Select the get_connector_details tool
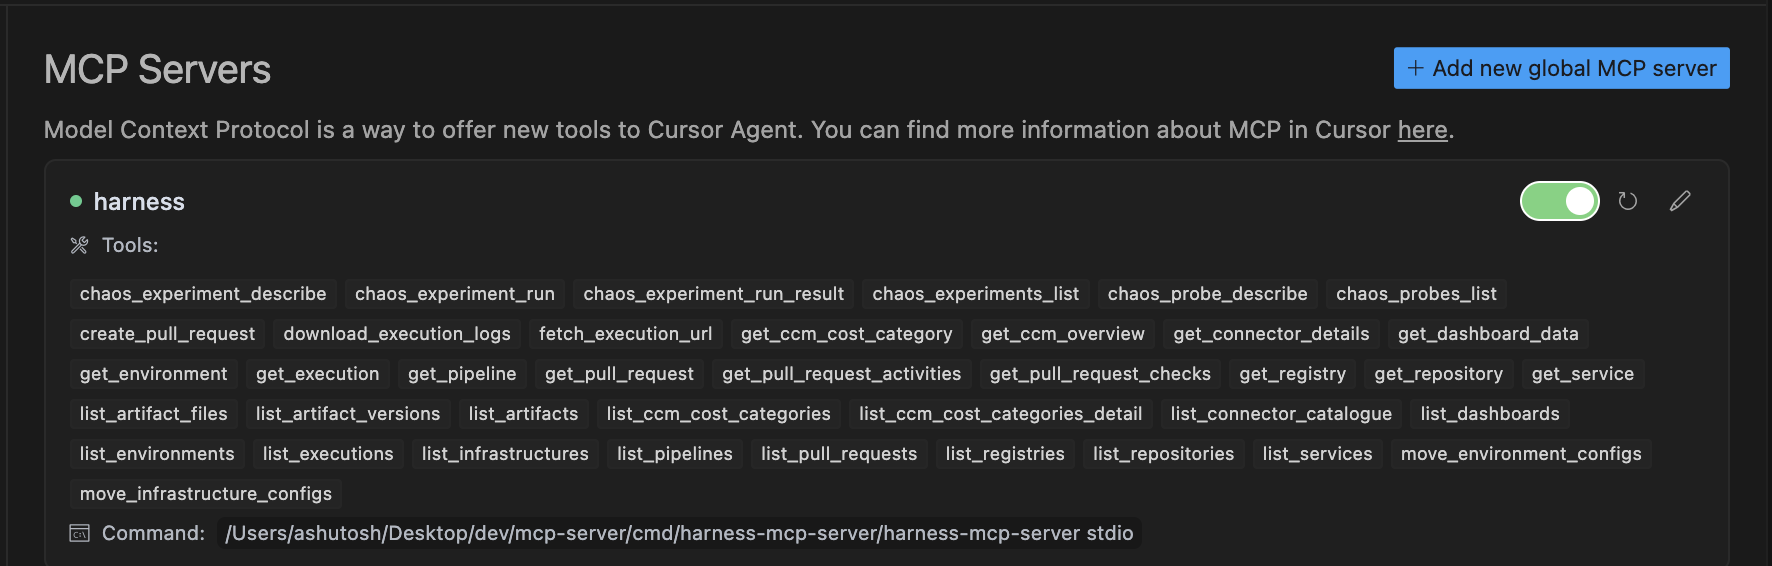Image resolution: width=1772 pixels, height=566 pixels. coord(1272,334)
